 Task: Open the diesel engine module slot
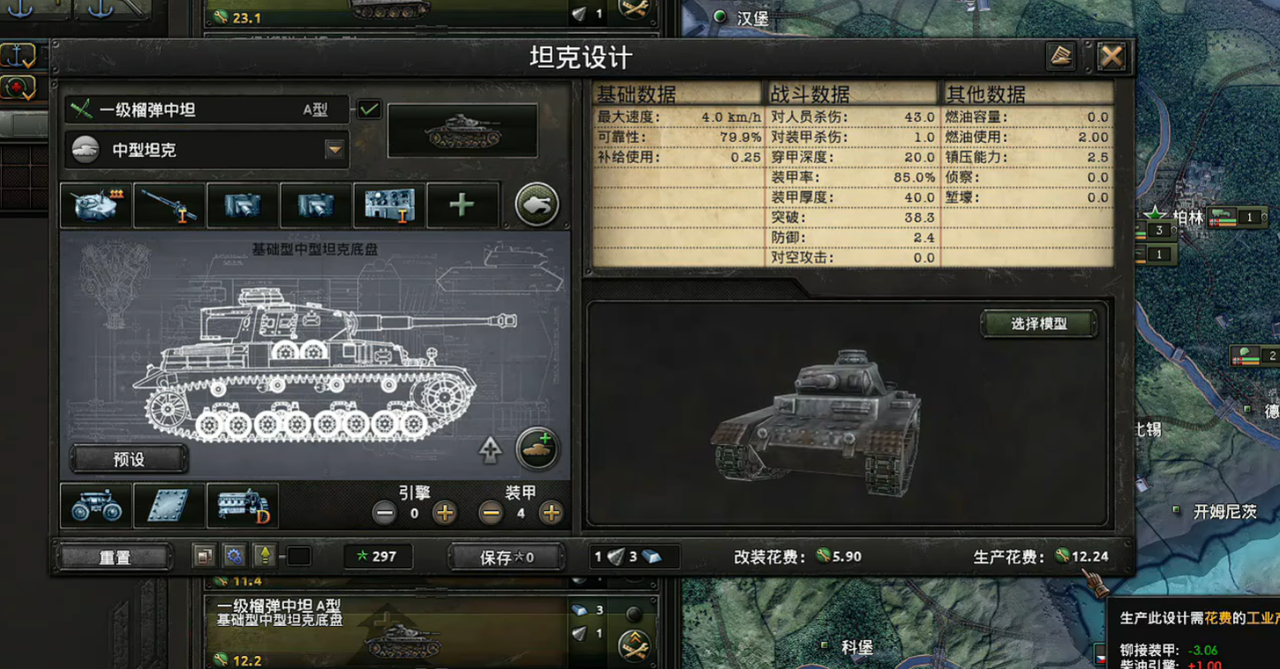242,506
